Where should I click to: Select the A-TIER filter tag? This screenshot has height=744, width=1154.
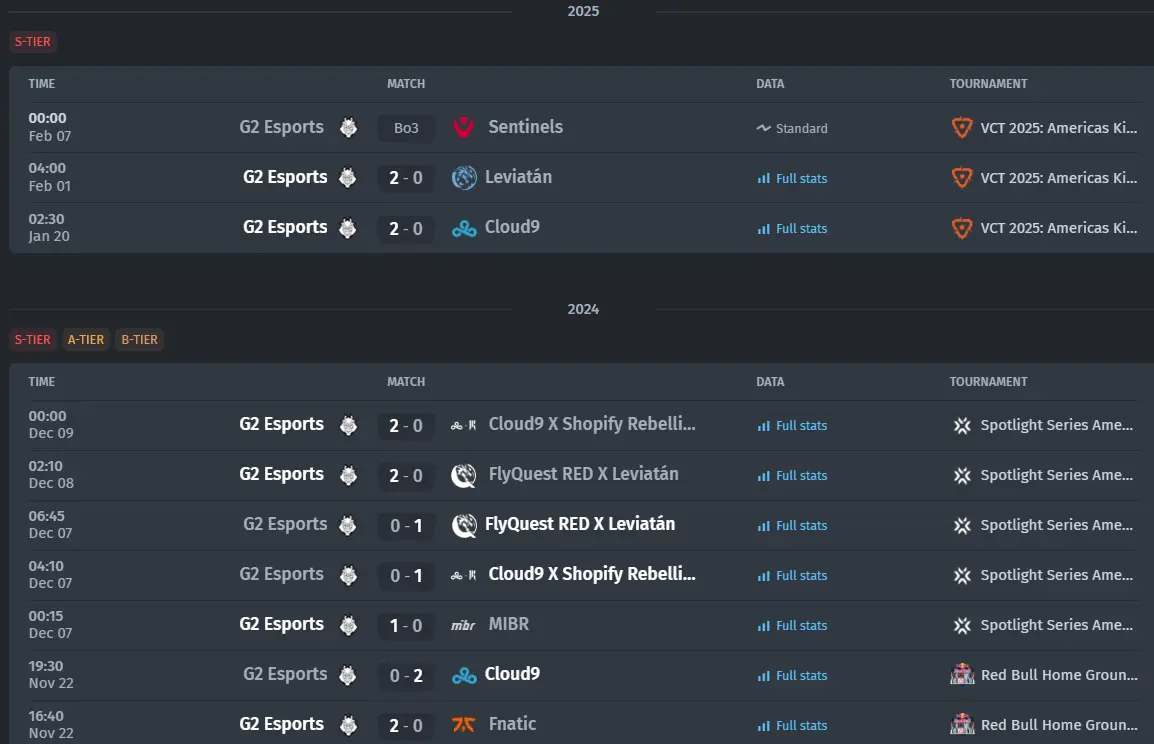pos(86,340)
